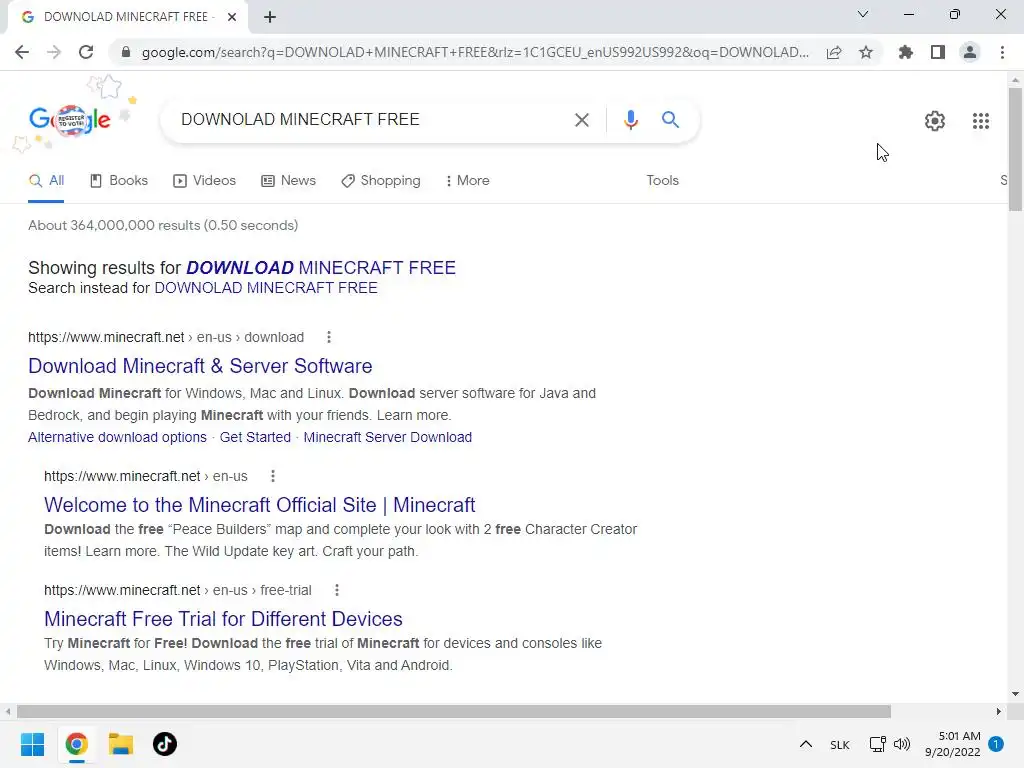Viewport: 1024px width, 768px height.
Task: Start voice search with microphone icon
Action: pos(630,120)
